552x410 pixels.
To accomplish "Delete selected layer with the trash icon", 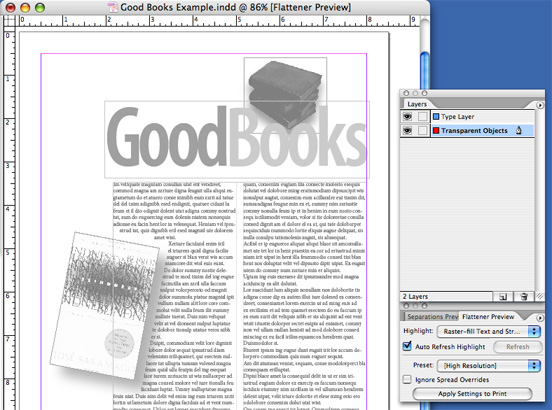I will (x=524, y=297).
